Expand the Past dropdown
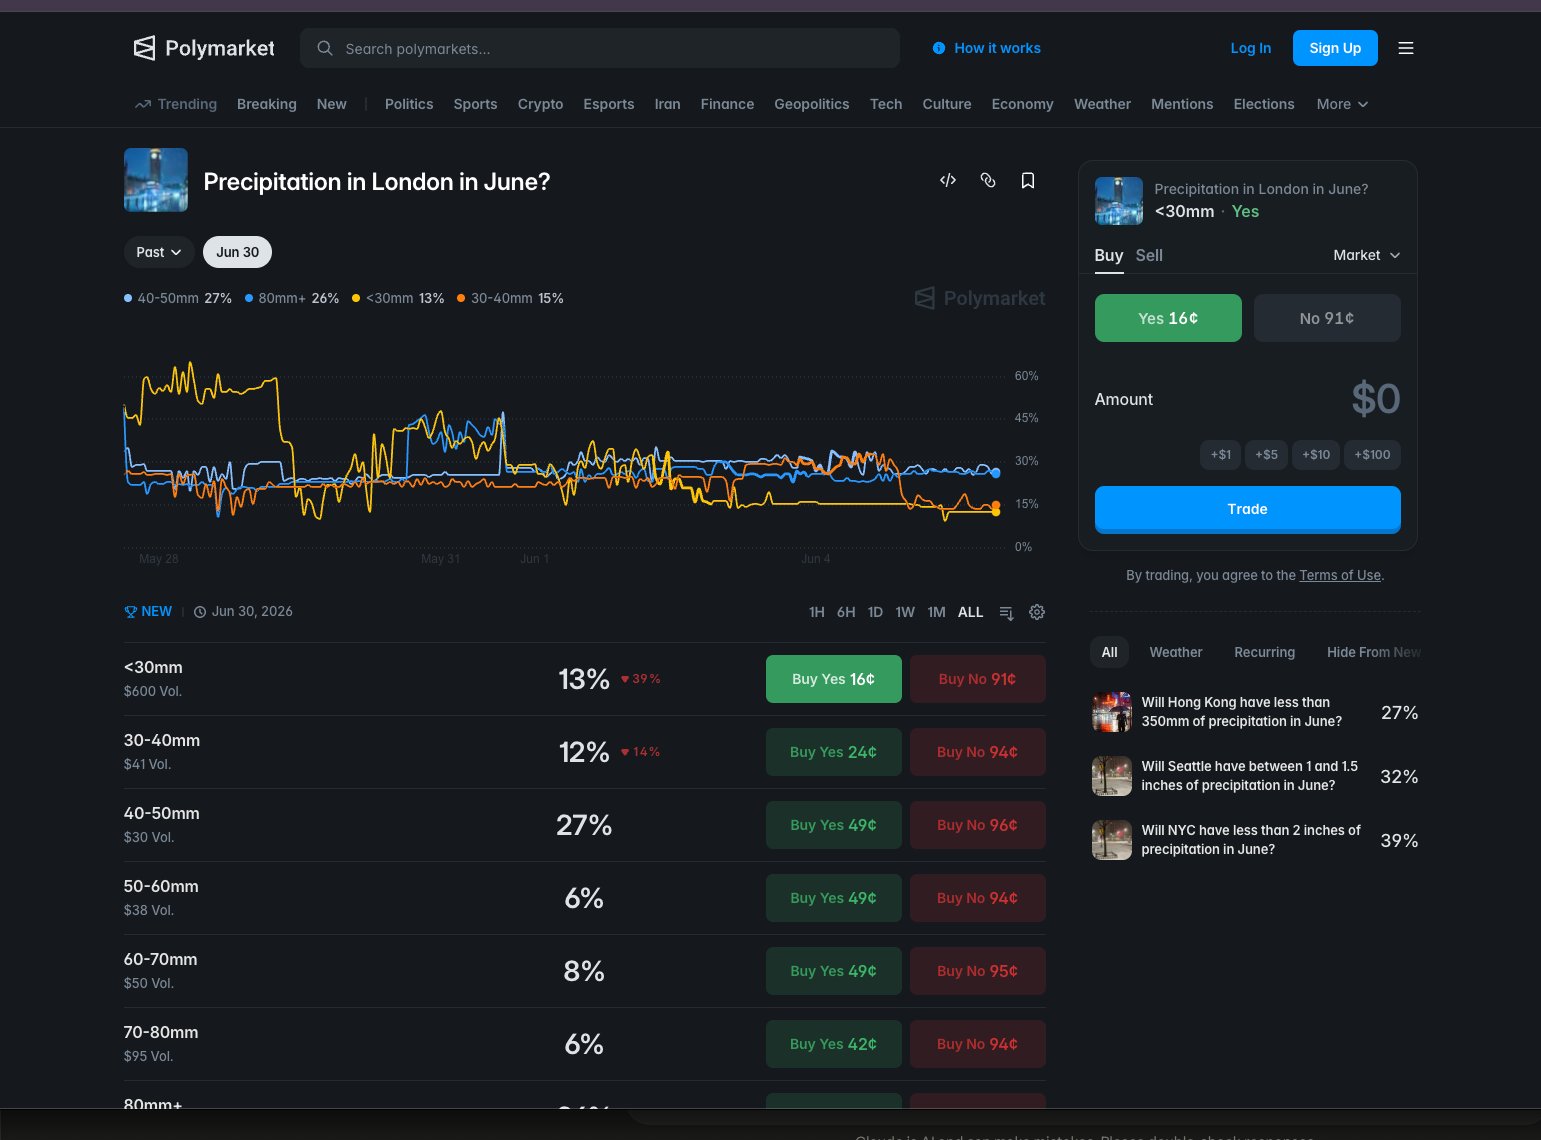This screenshot has height=1140, width=1541. pyautogui.click(x=159, y=252)
